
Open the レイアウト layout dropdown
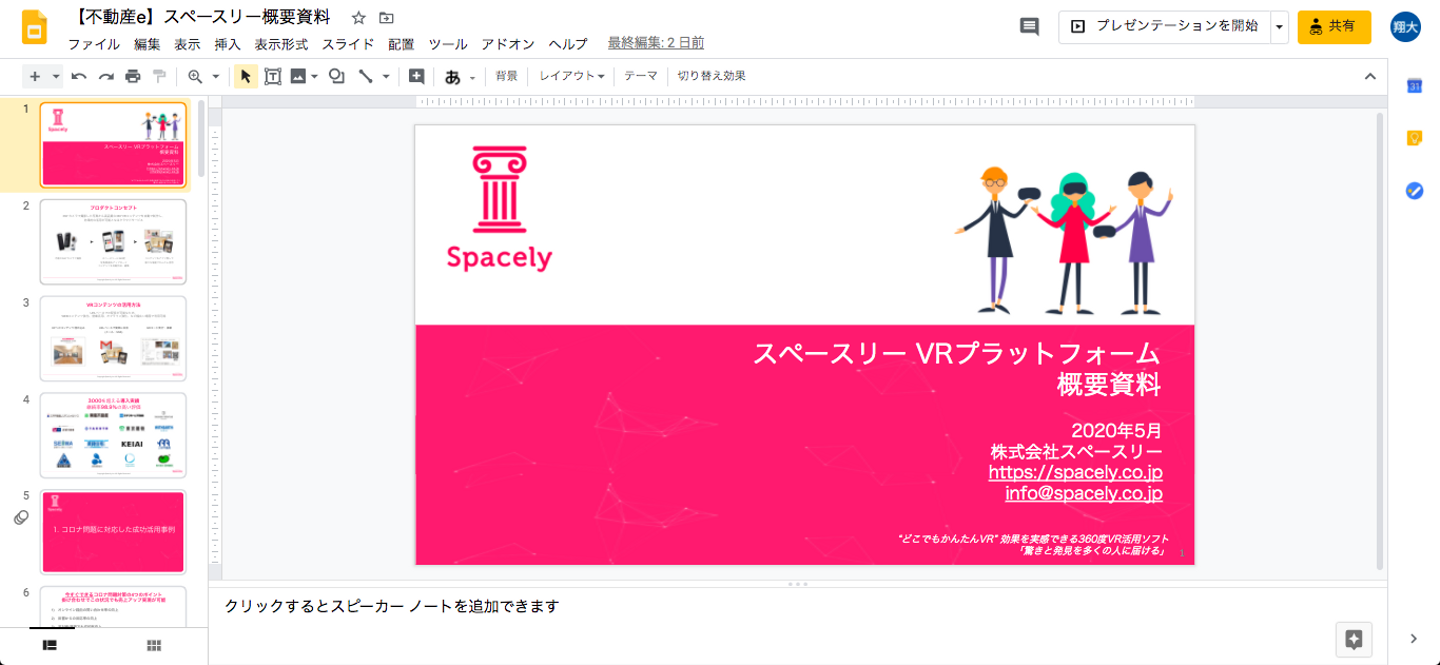point(572,76)
